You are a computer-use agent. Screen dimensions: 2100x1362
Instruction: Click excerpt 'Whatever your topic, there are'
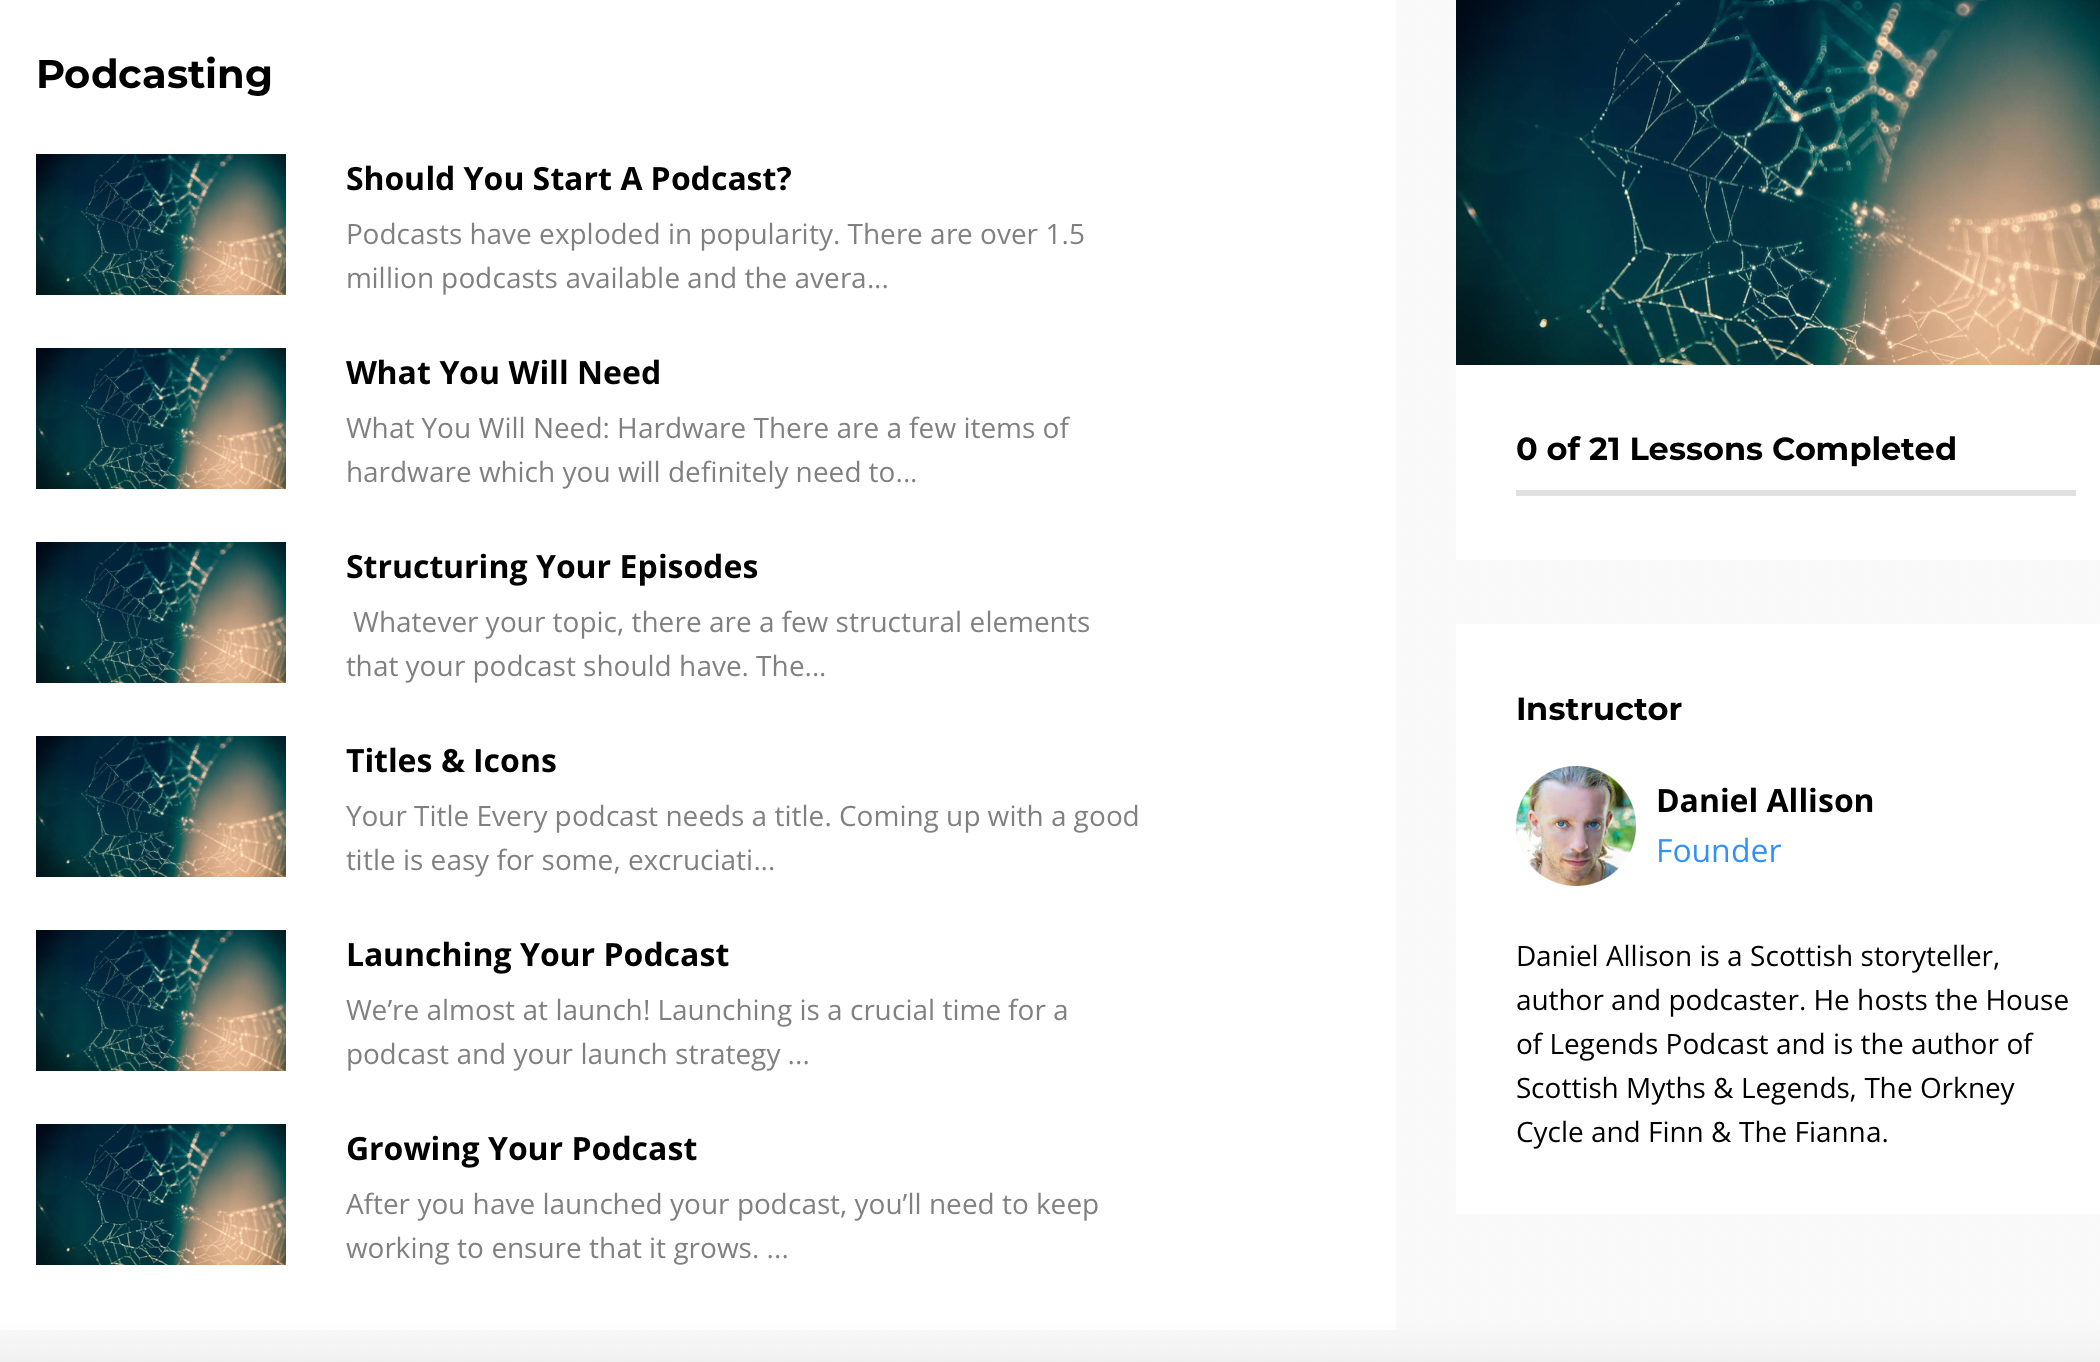click(x=718, y=644)
